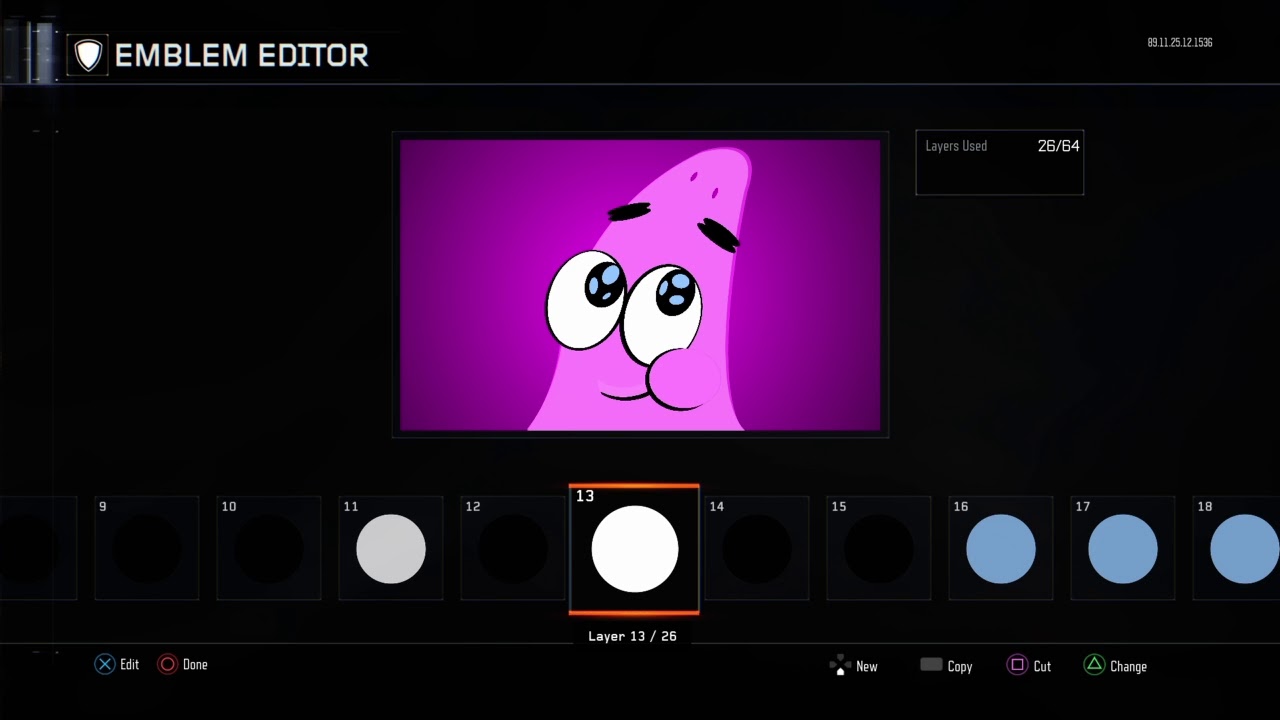This screenshot has width=1280, height=720.
Task: Click the Copy label
Action: point(960,667)
